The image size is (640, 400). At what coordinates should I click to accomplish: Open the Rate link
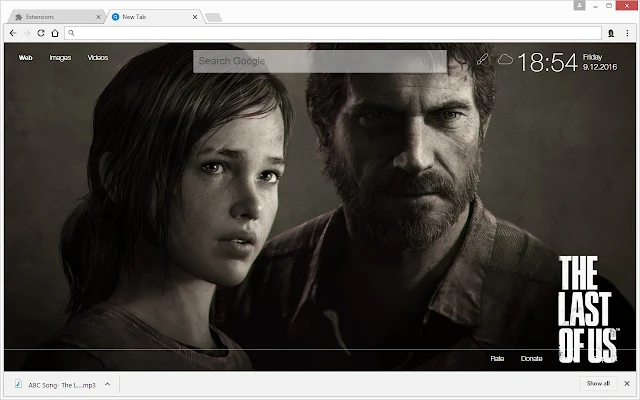pyautogui.click(x=497, y=358)
